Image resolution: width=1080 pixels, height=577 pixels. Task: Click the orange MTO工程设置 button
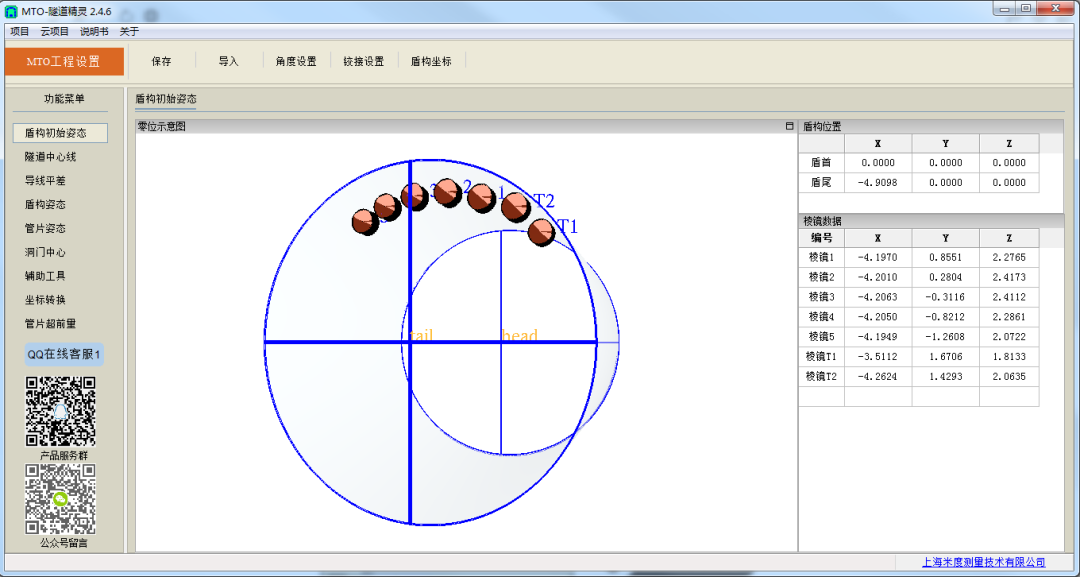(x=63, y=61)
